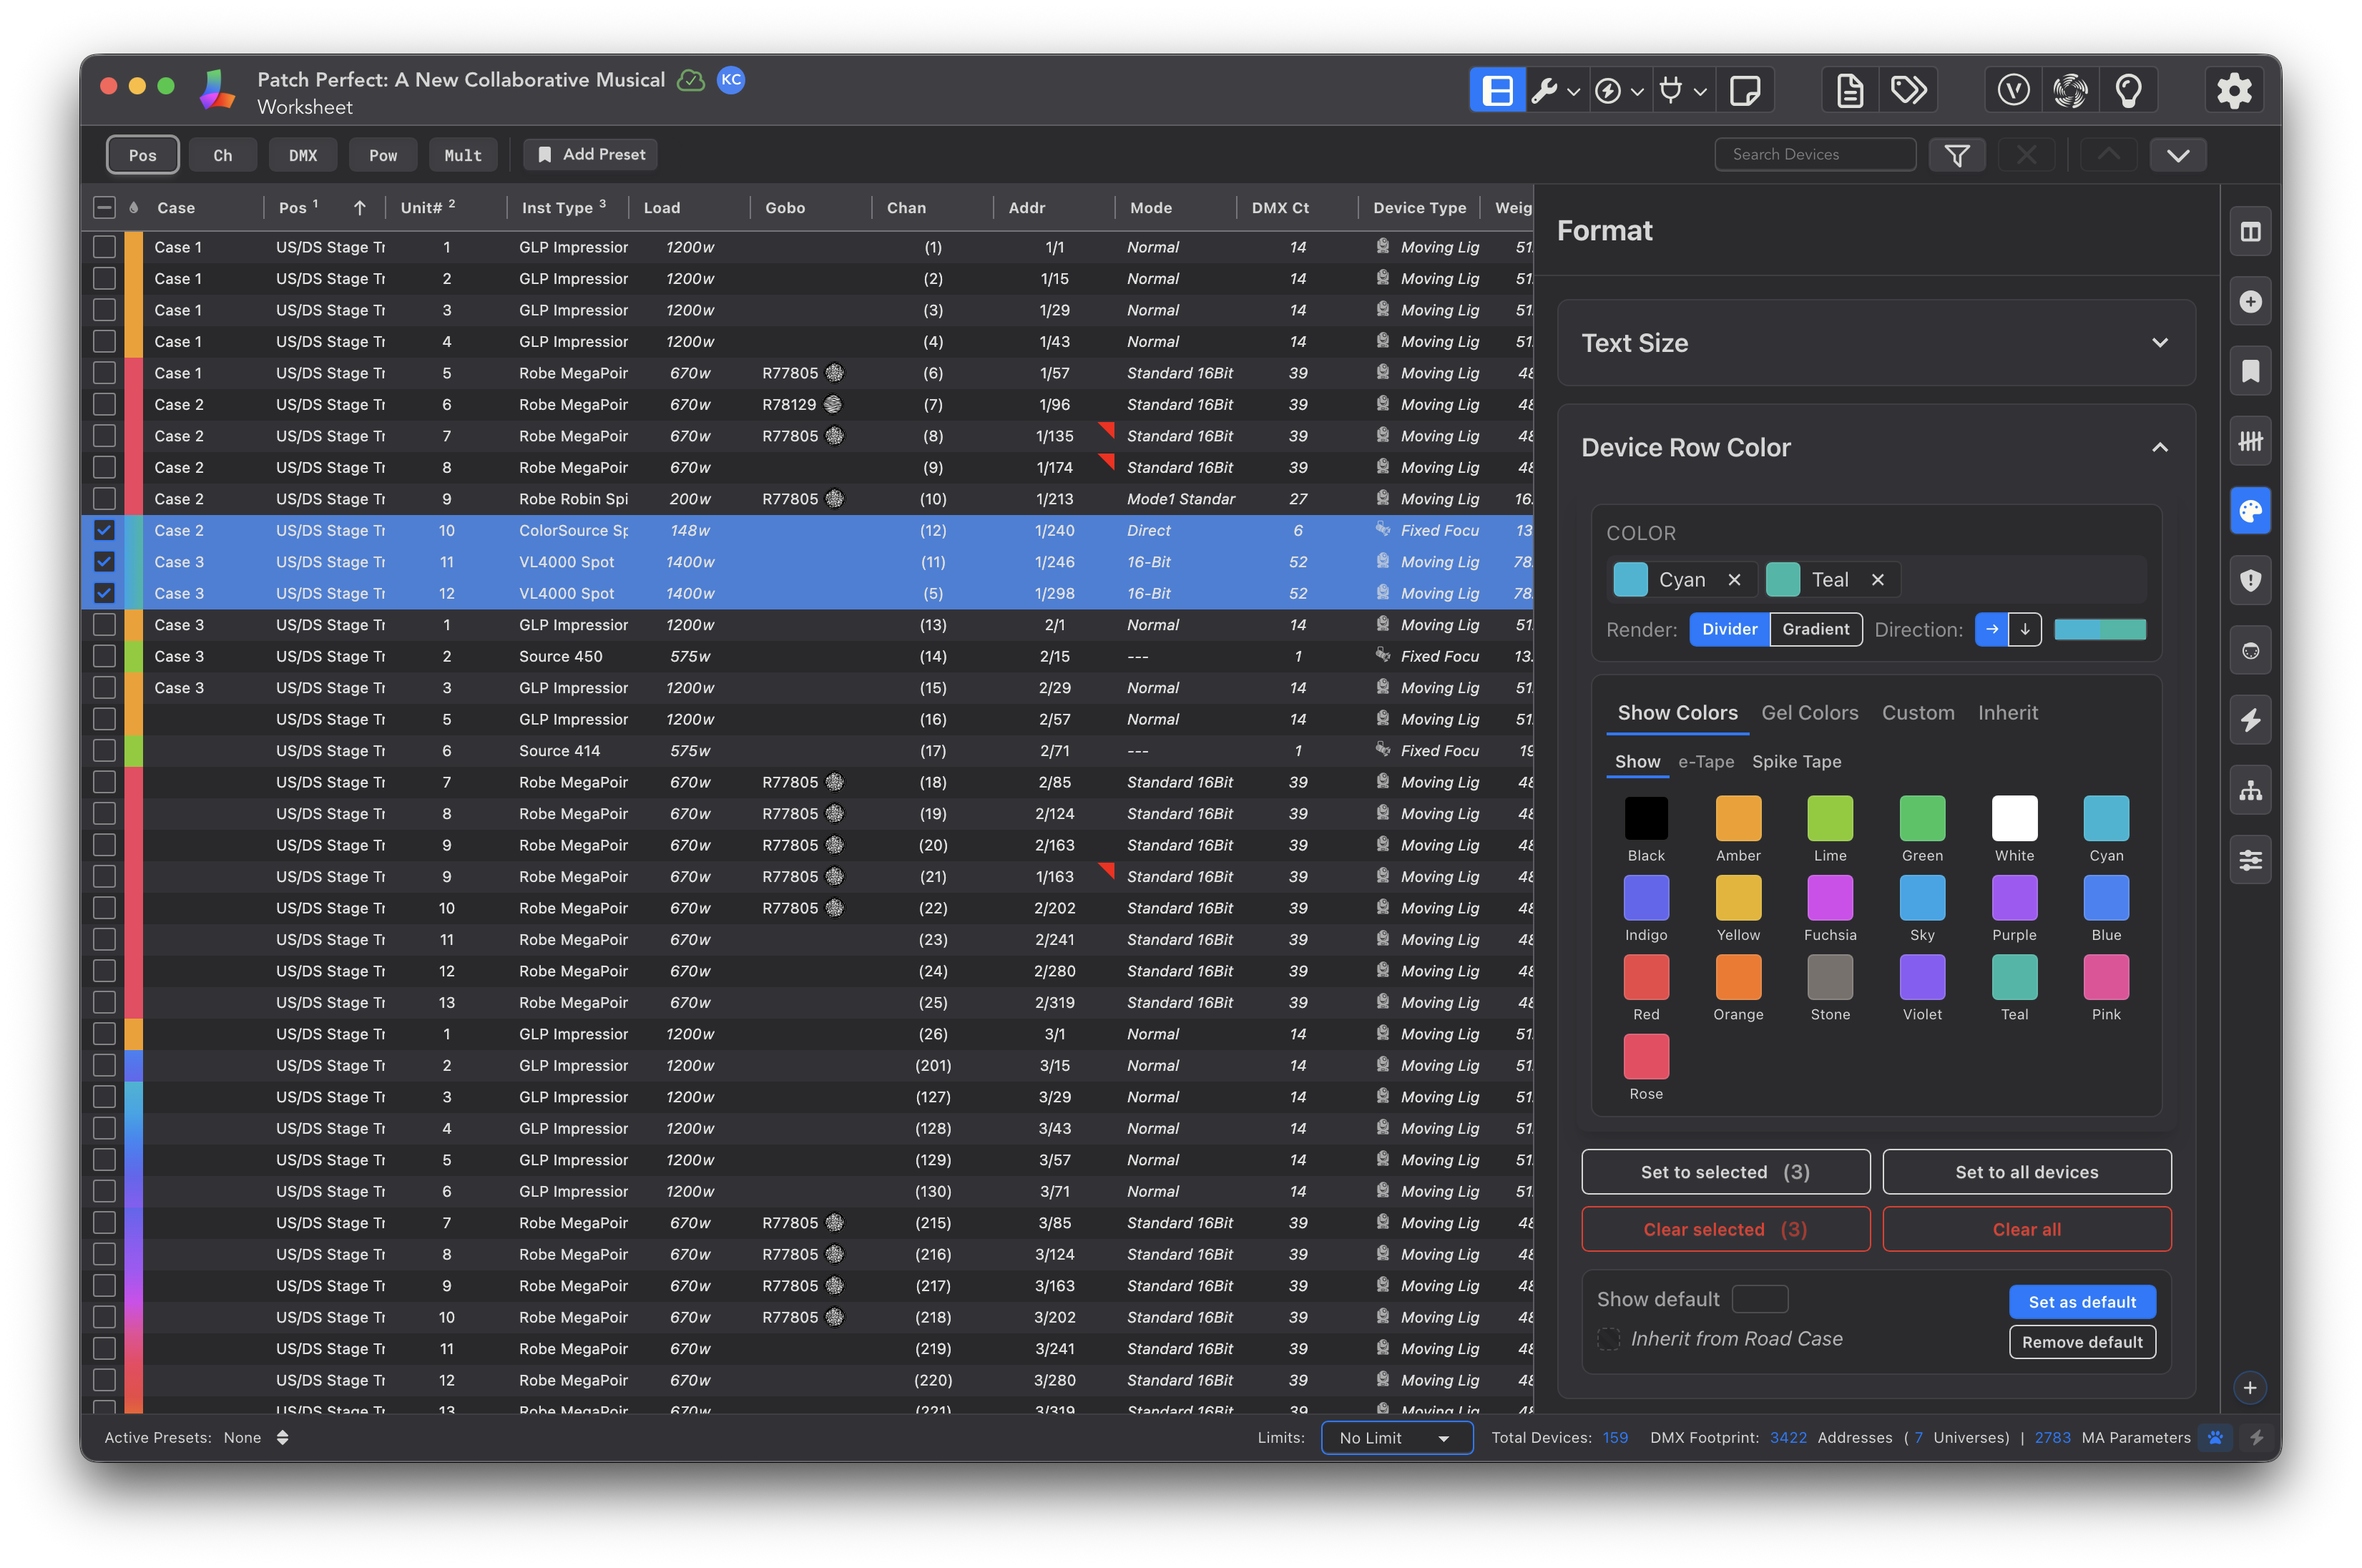The width and height of the screenshot is (2362, 1568).
Task: Open the hierarchy tree sidebar icon
Action: click(2250, 790)
